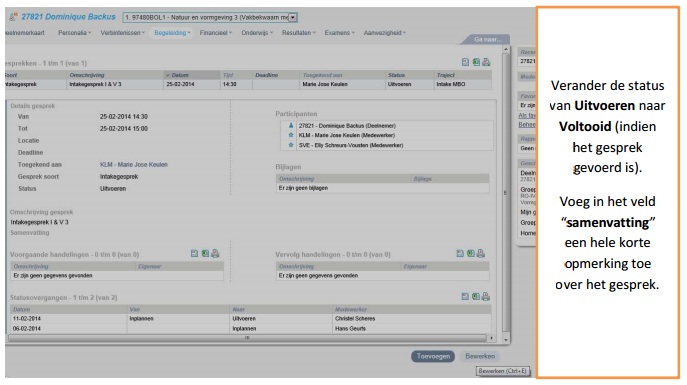
Task: Select the 06-02-2014 Statusovergangen row
Action: tap(251, 328)
